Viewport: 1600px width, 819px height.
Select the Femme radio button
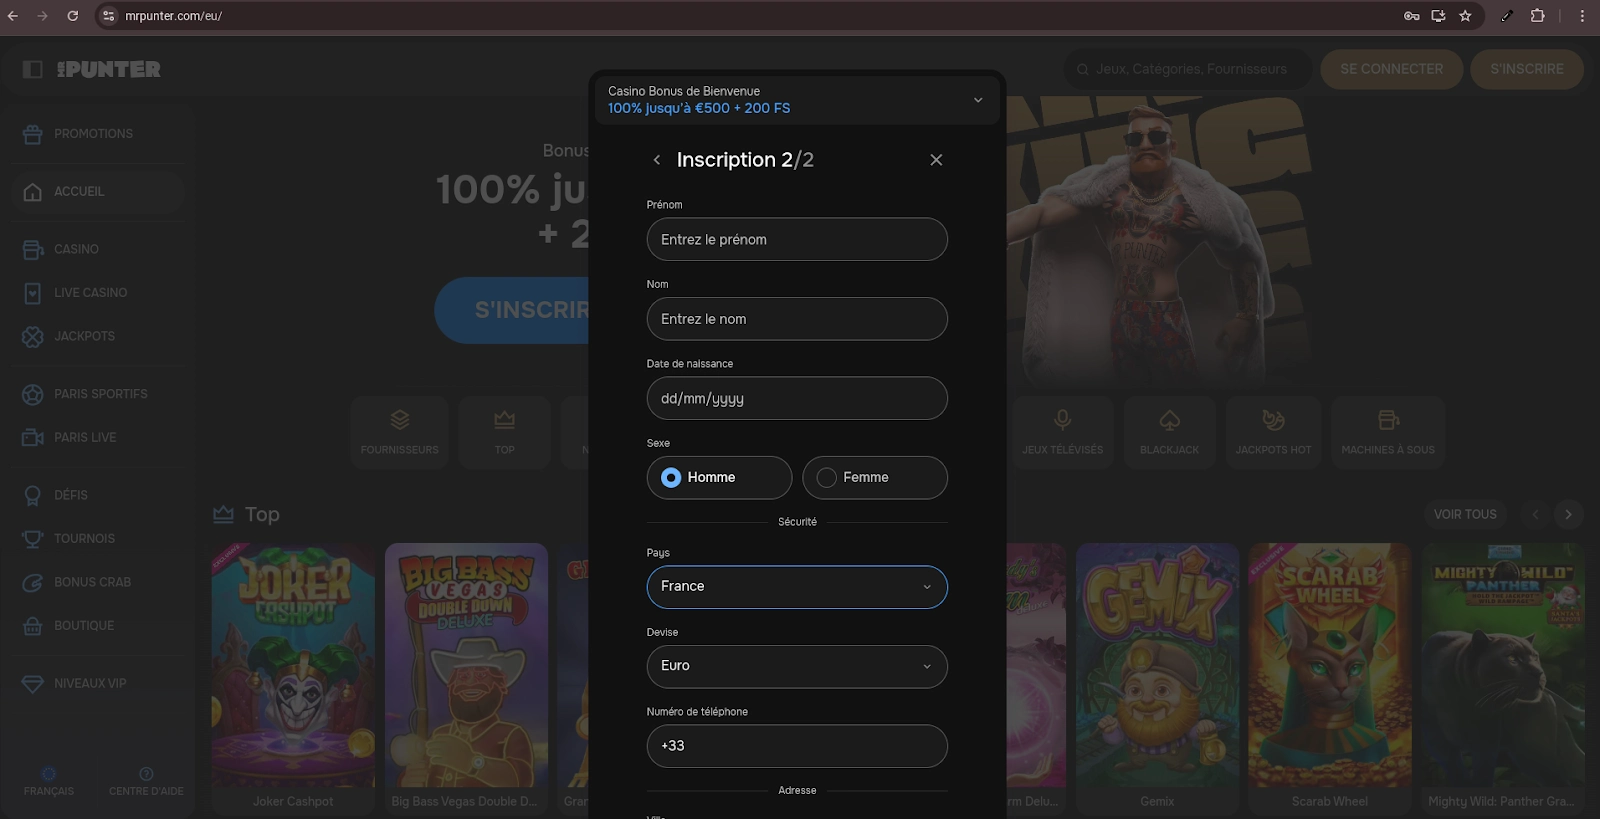pyautogui.click(x=827, y=478)
